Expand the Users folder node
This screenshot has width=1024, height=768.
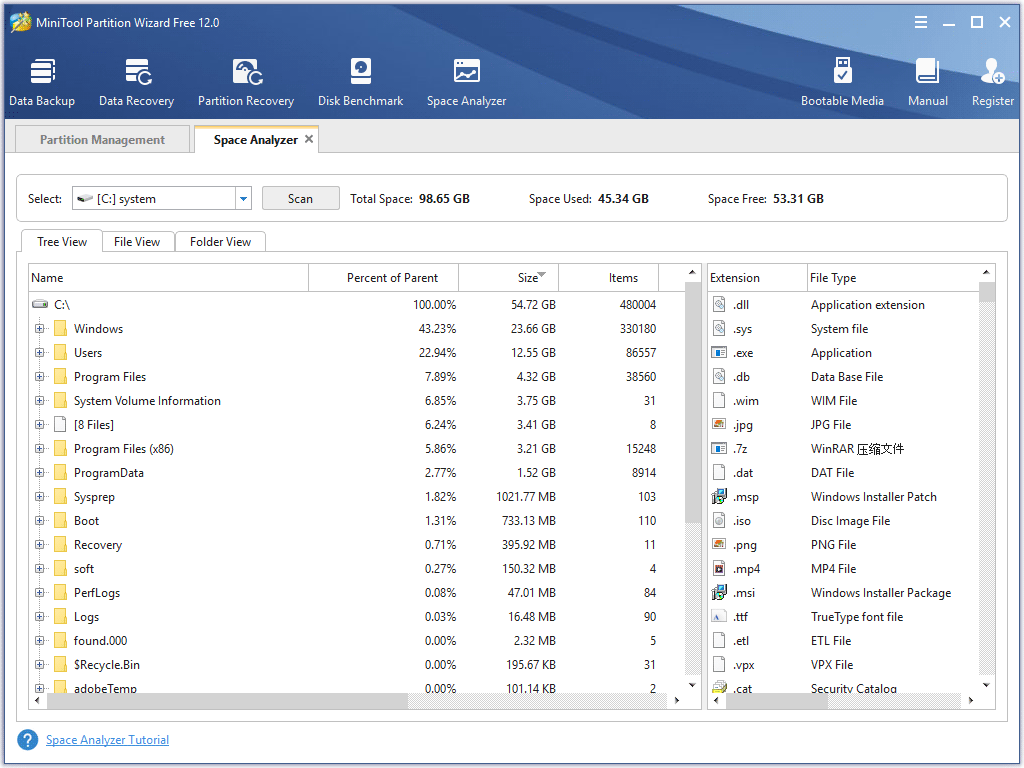tap(39, 353)
